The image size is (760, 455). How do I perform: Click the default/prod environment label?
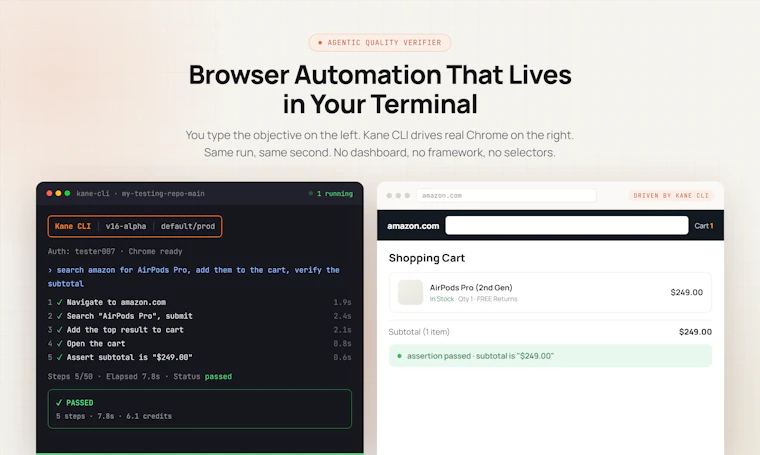[188, 226]
